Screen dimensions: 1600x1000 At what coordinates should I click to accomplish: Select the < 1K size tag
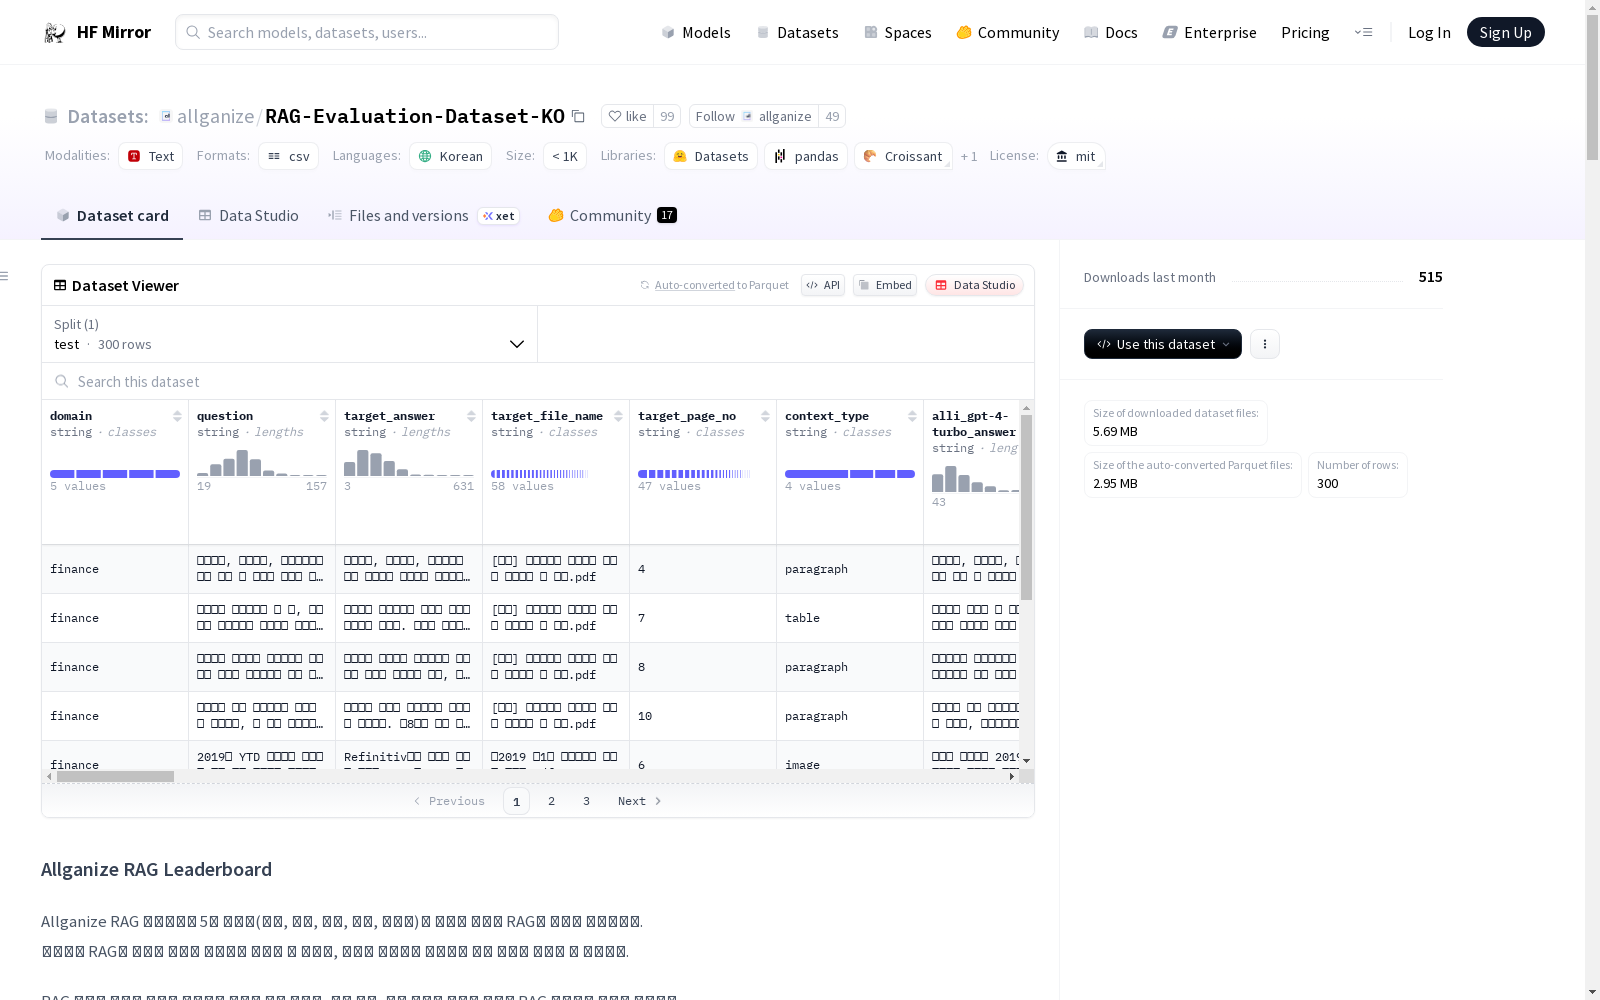click(565, 156)
